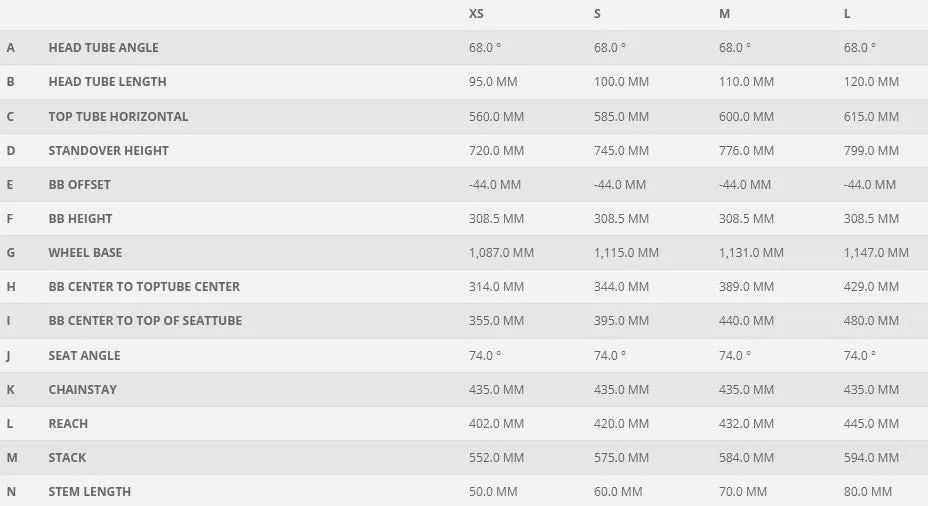Click the STANDOVER HEIGHT row label
Viewport: 928px width, 506px height.
pyautogui.click(x=108, y=150)
